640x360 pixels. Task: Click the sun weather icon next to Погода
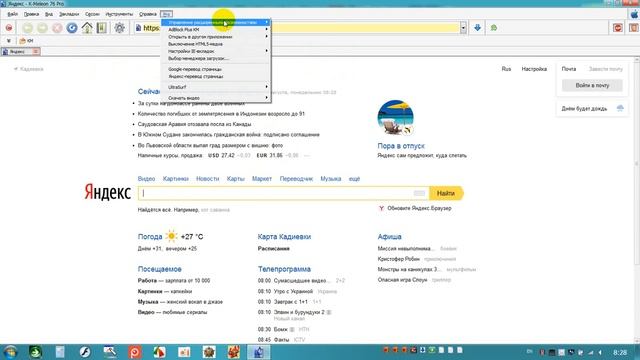point(171,236)
